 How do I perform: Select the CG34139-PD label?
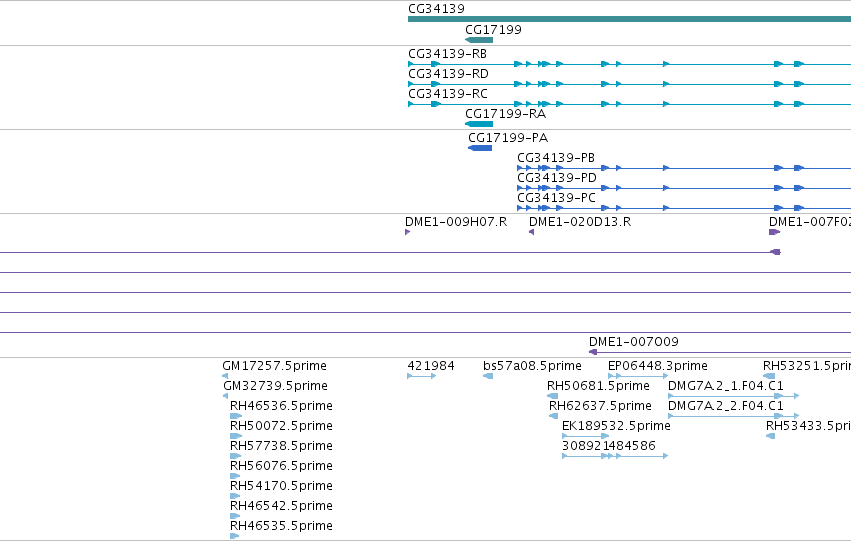(557, 178)
